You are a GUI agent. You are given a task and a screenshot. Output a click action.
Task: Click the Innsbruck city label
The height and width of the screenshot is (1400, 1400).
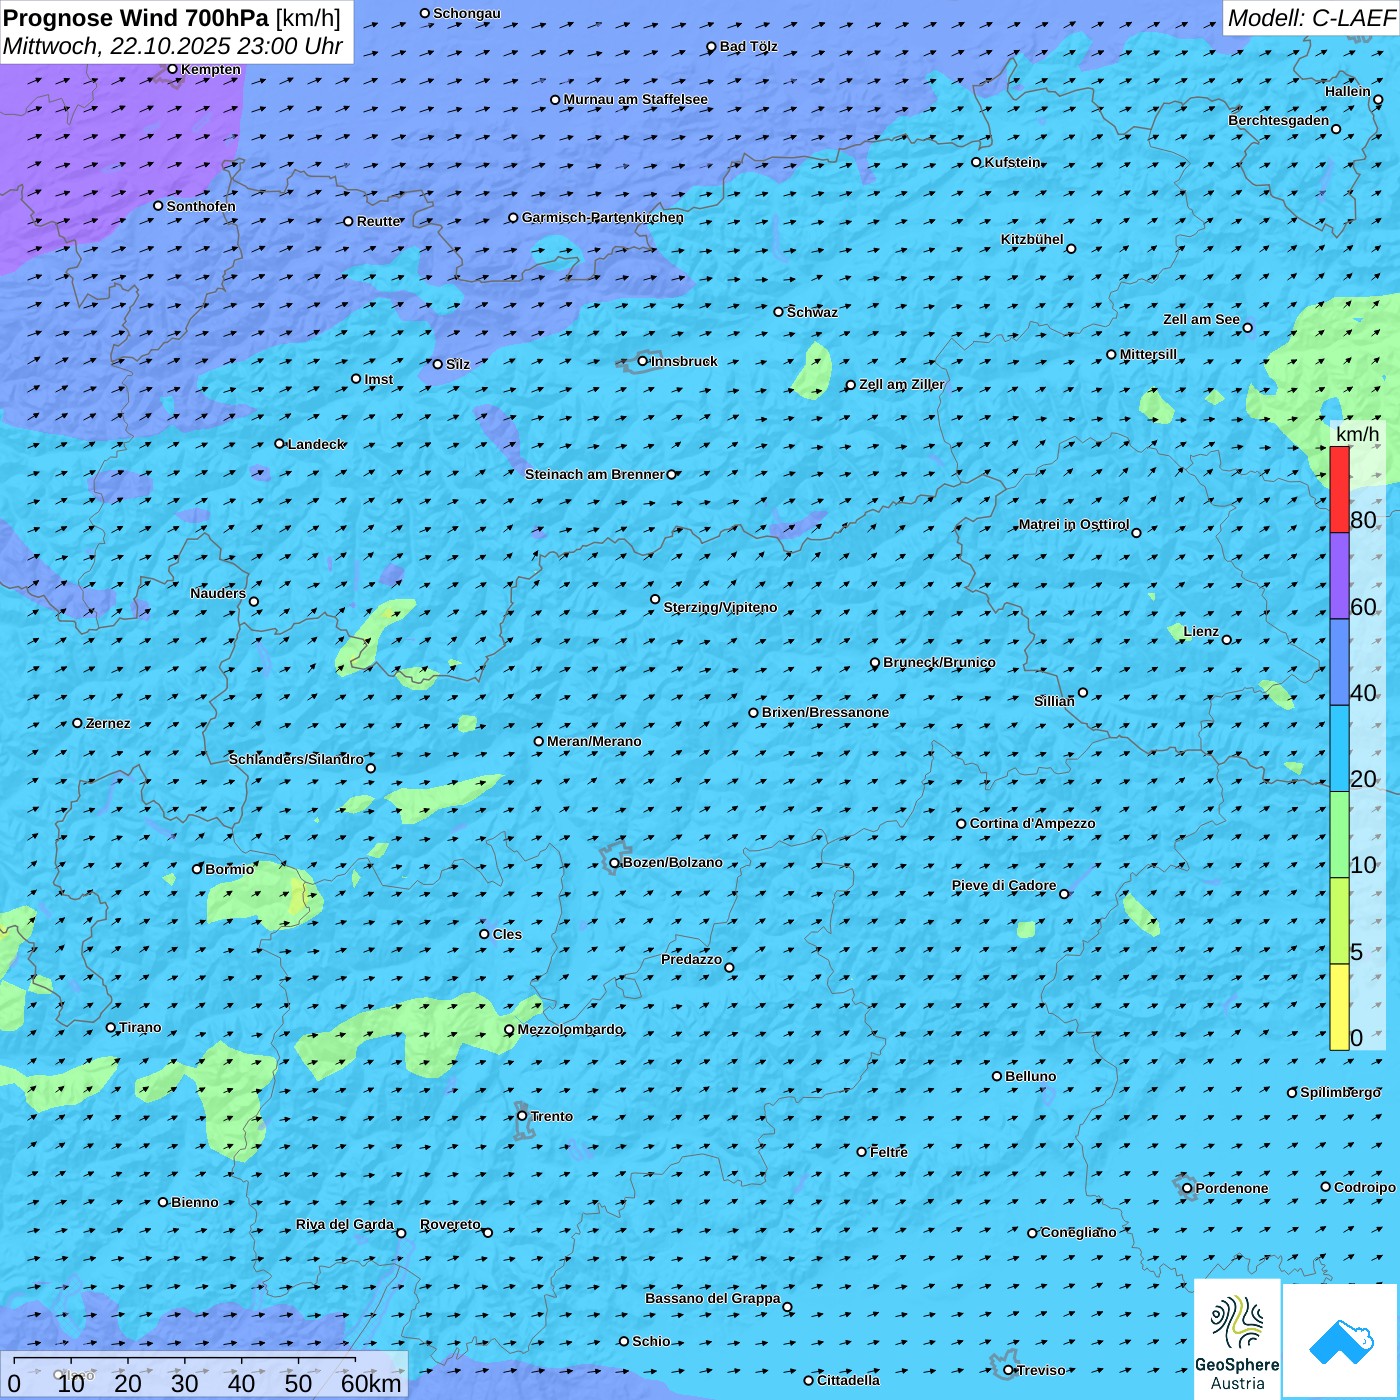(x=684, y=361)
